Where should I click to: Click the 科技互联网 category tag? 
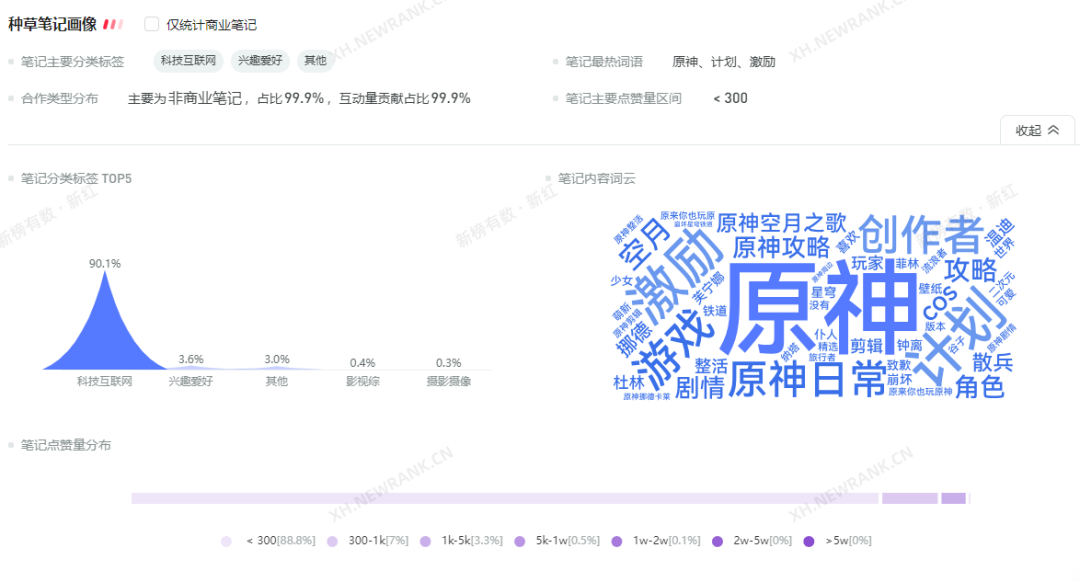(188, 61)
